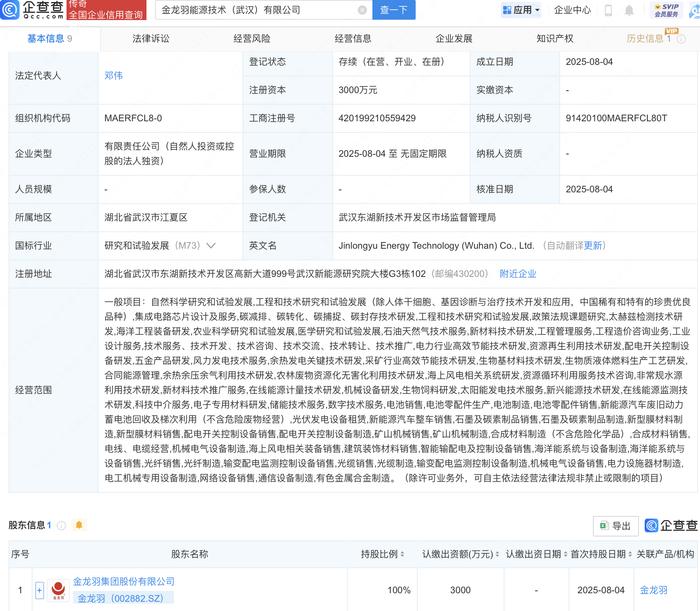
Task: Clear the search box with the X icon
Action: tap(362, 10)
